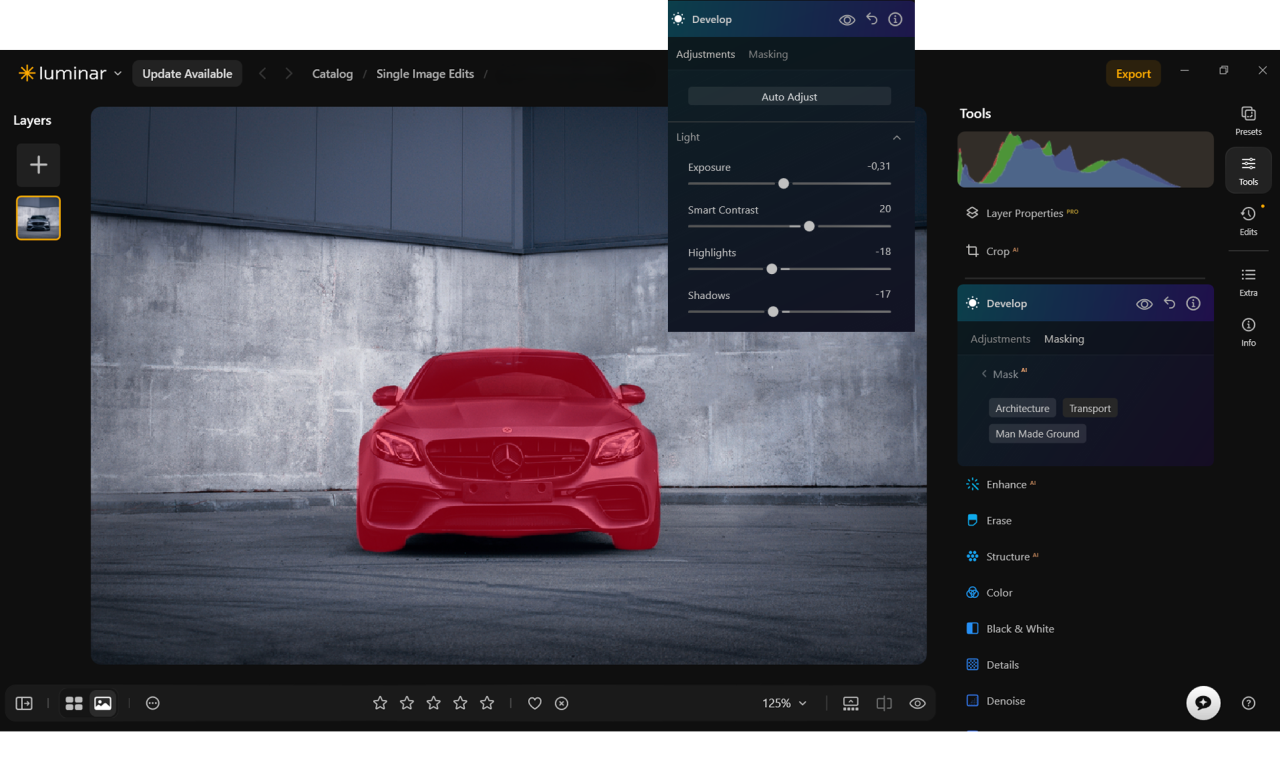Add a new layer with plus button

point(38,165)
